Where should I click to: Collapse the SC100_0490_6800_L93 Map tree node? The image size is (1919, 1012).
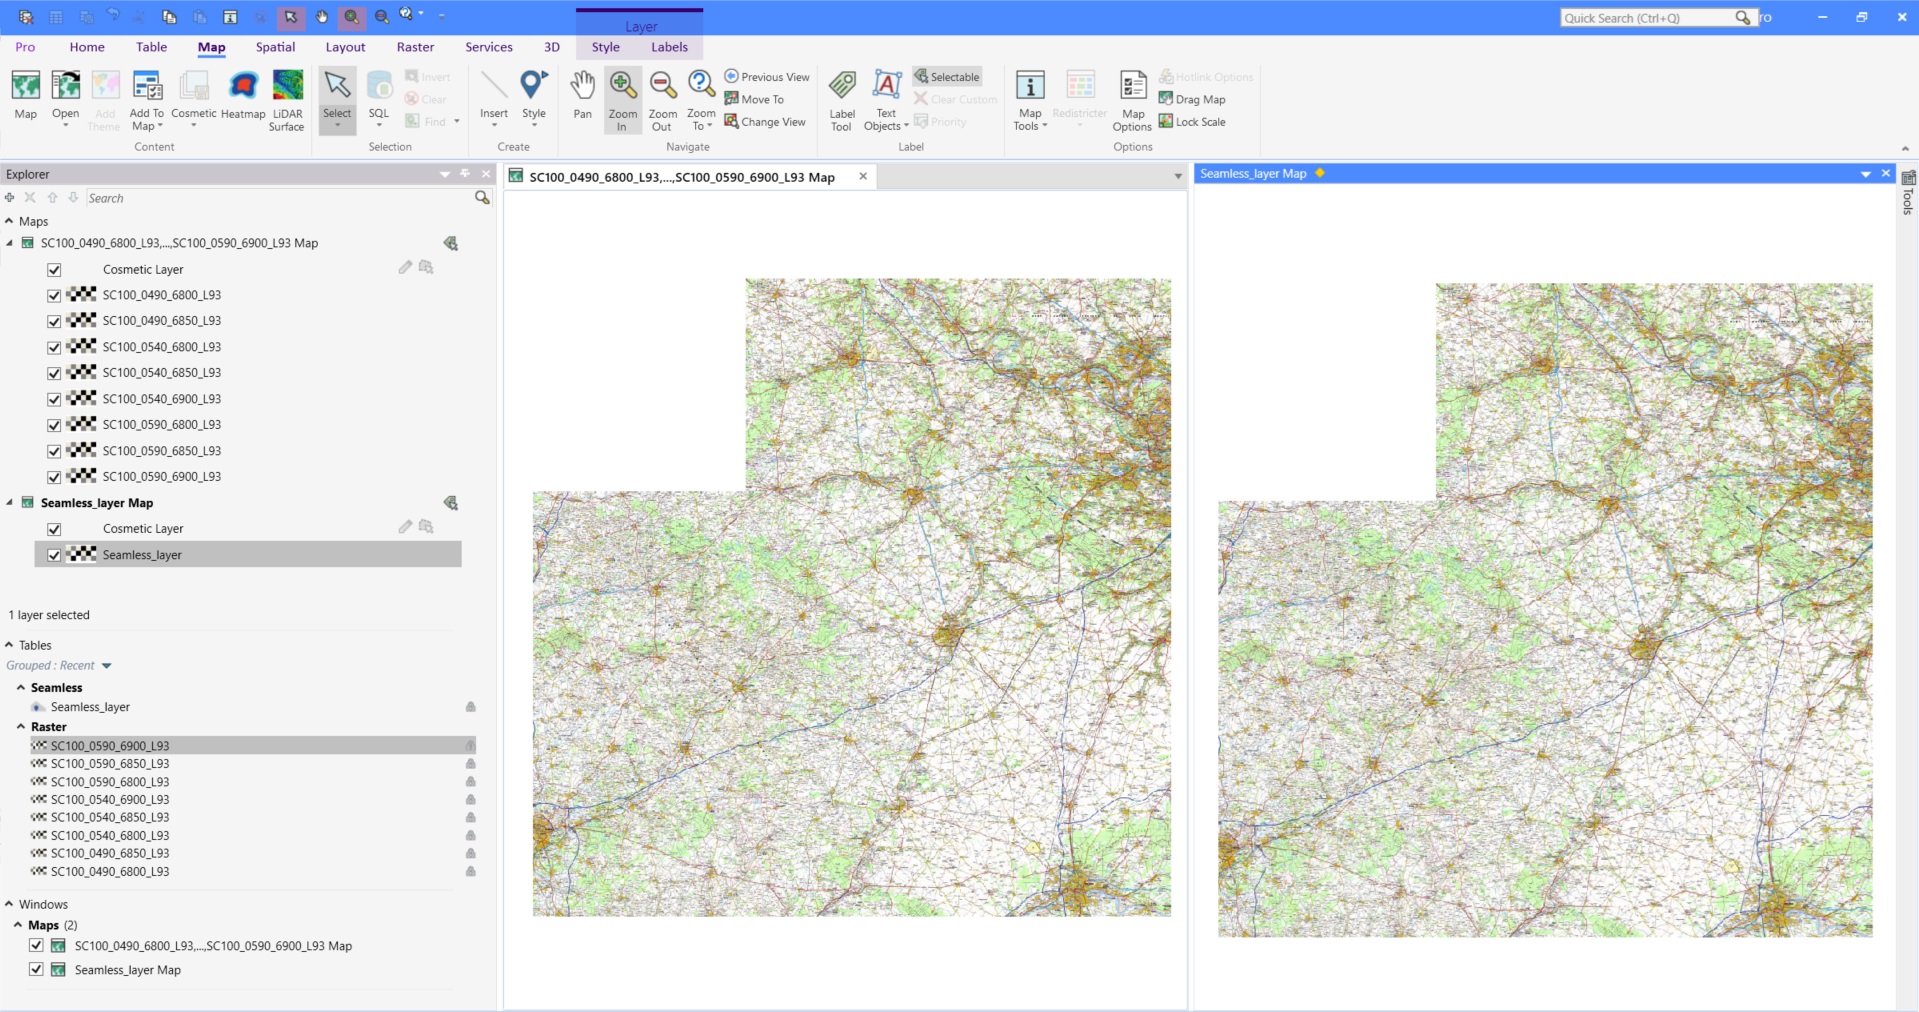click(x=9, y=243)
